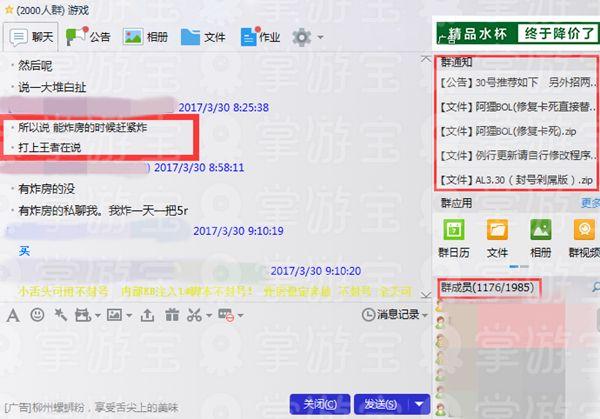Open the 阿狸BOL(修复卡死).zip file notice
The width and height of the screenshot is (600, 419).
pos(508,131)
